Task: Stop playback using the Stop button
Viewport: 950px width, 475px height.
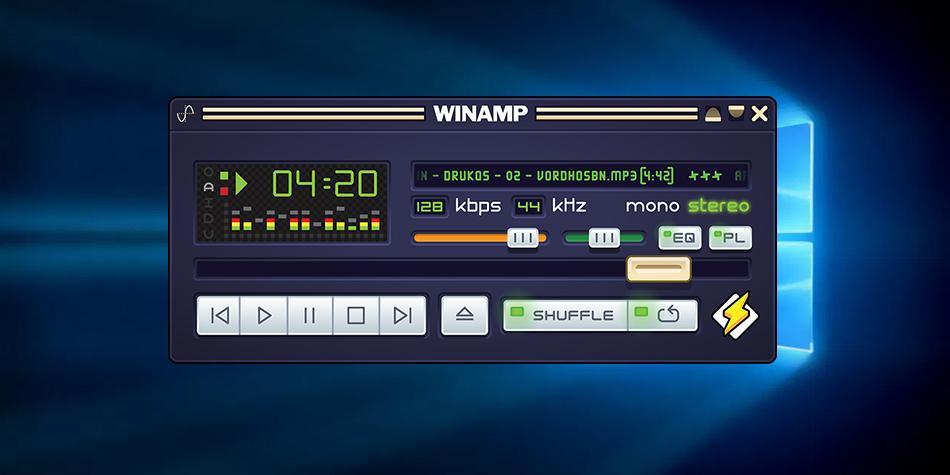Action: pyautogui.click(x=356, y=316)
